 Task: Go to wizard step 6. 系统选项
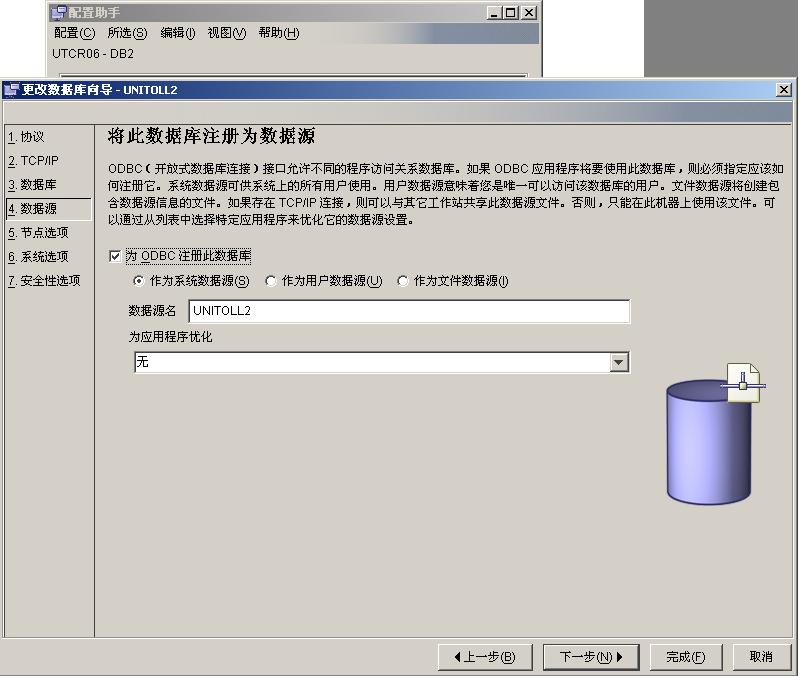tap(38, 257)
